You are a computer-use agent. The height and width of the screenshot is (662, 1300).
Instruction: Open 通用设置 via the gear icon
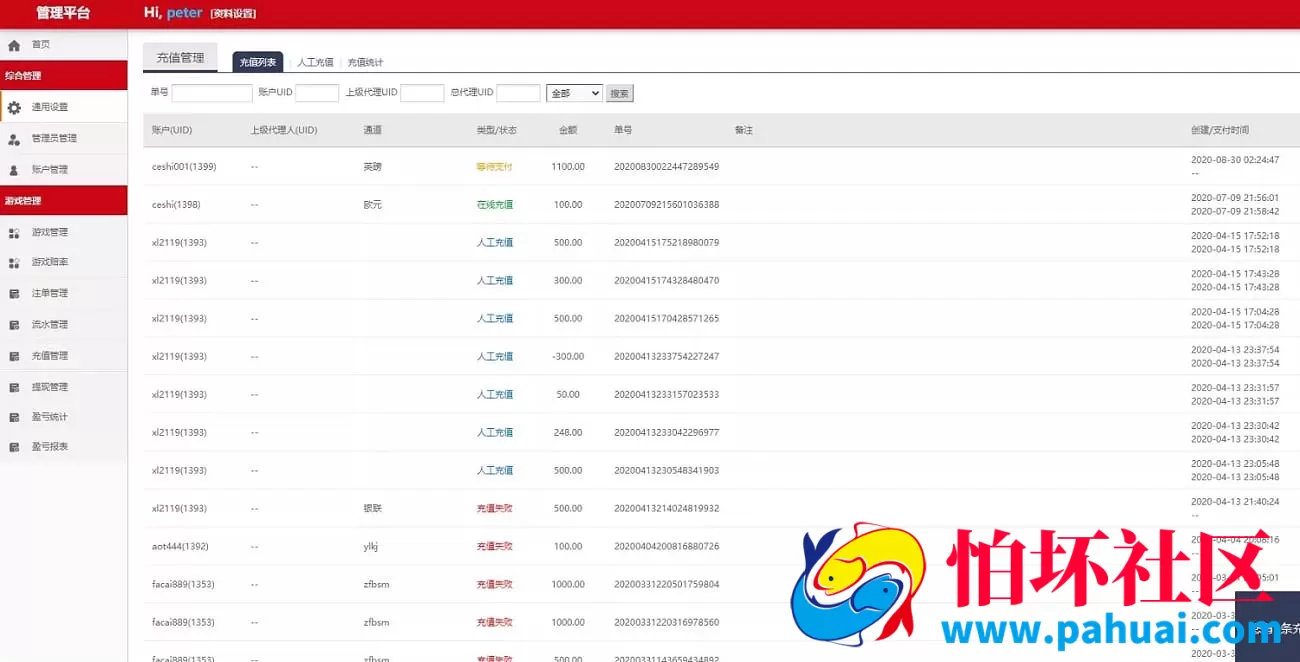pos(14,106)
